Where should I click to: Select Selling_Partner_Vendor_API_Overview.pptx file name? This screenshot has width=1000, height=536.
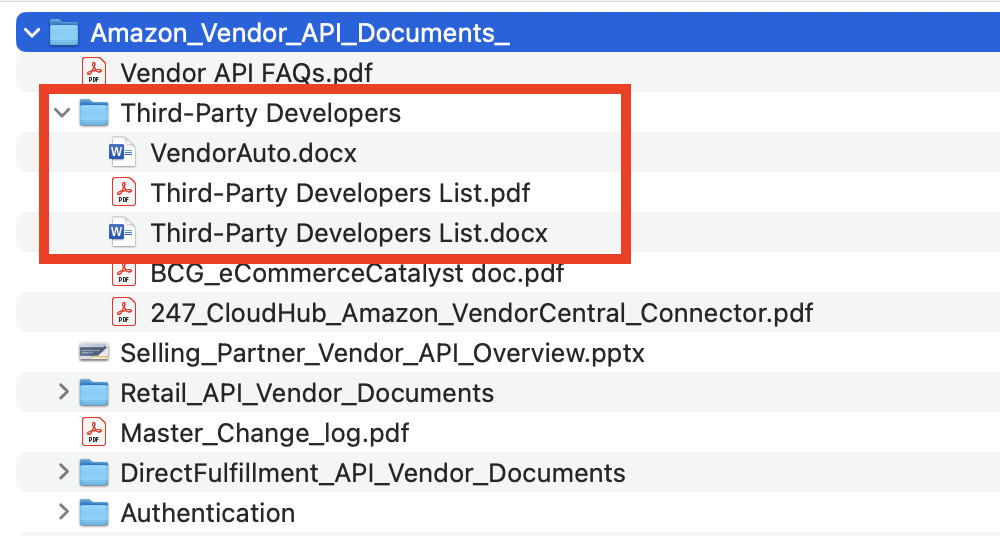(x=383, y=353)
